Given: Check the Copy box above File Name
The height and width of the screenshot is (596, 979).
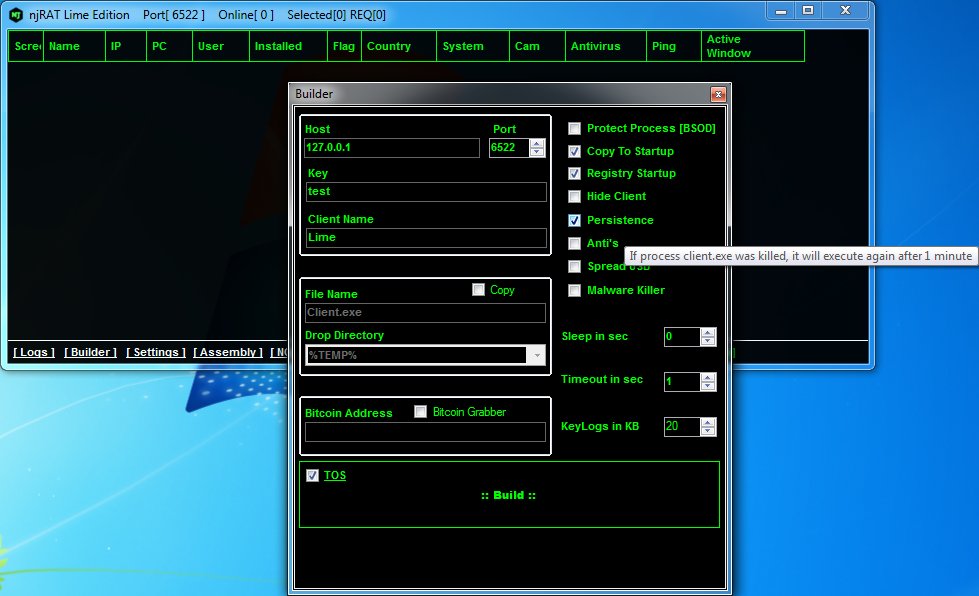Looking at the screenshot, I should tap(478, 290).
